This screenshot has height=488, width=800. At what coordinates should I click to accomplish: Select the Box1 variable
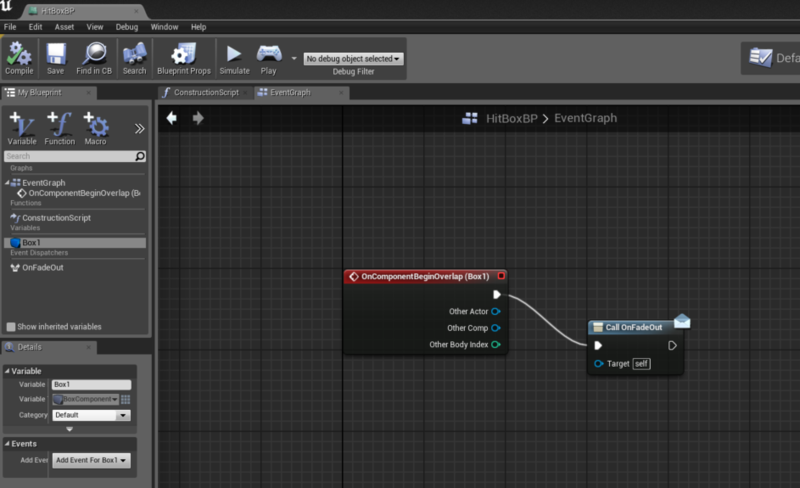(x=75, y=242)
